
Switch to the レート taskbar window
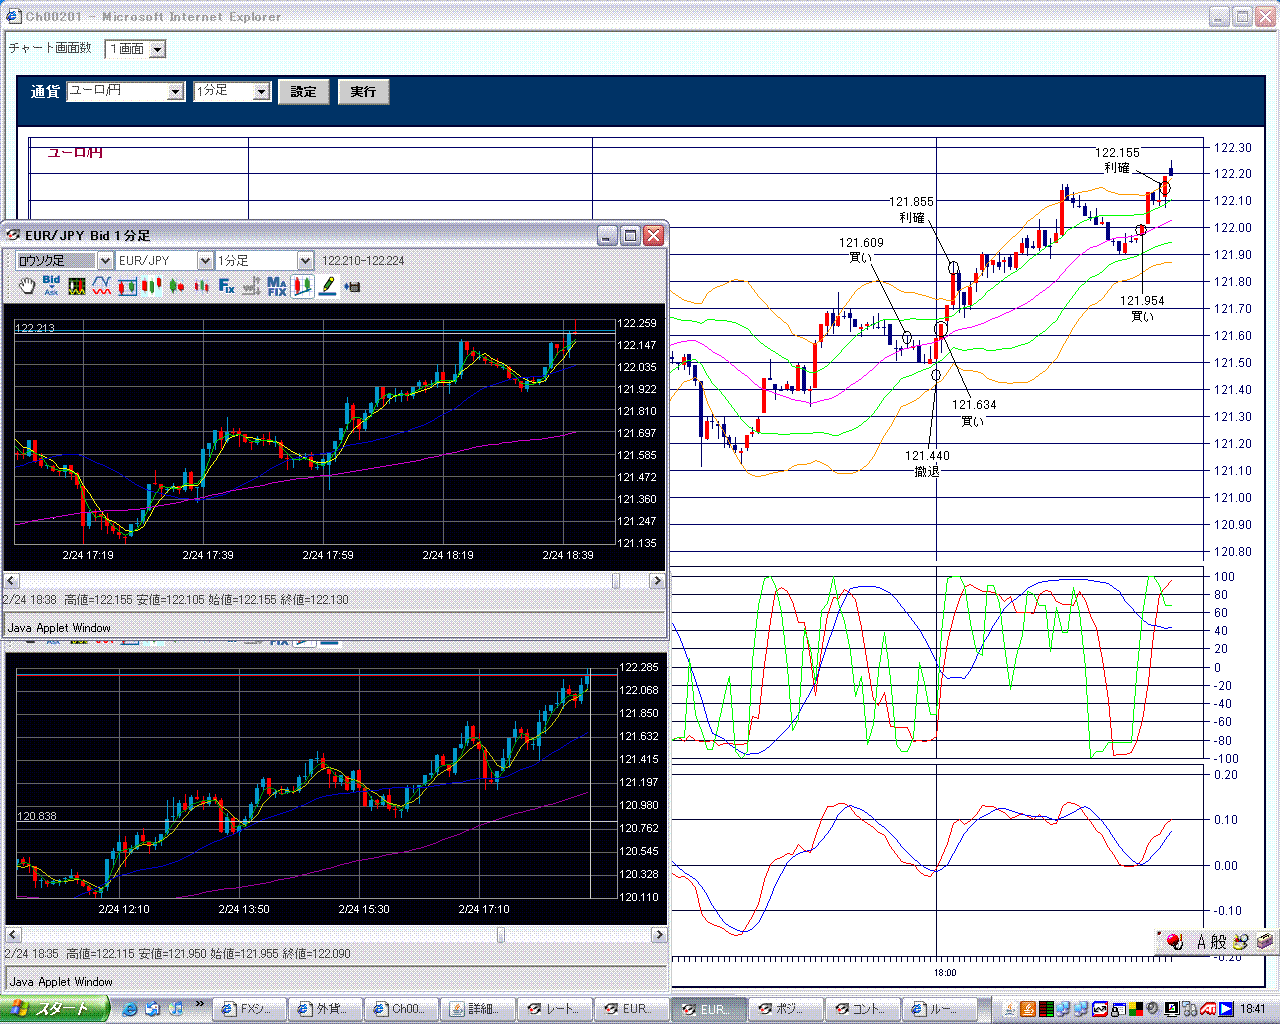click(x=555, y=1008)
